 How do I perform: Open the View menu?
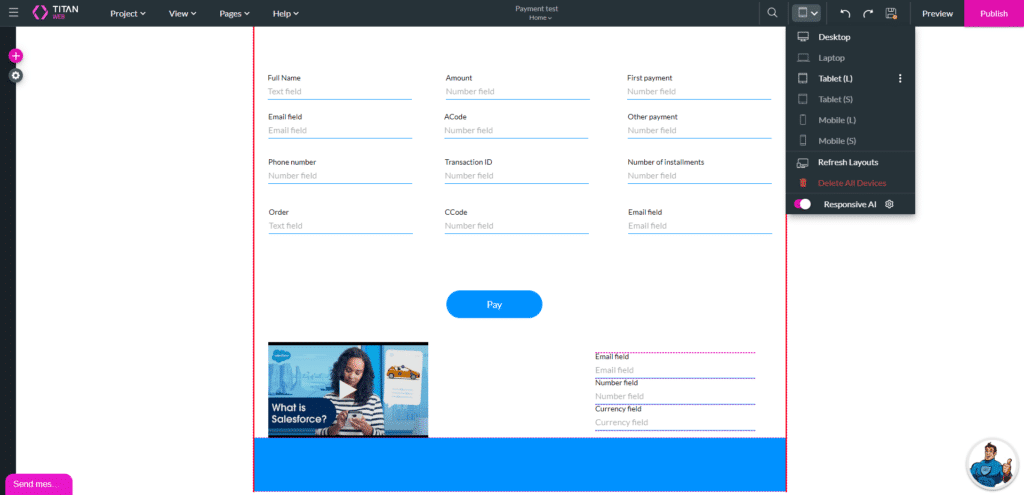tap(183, 13)
